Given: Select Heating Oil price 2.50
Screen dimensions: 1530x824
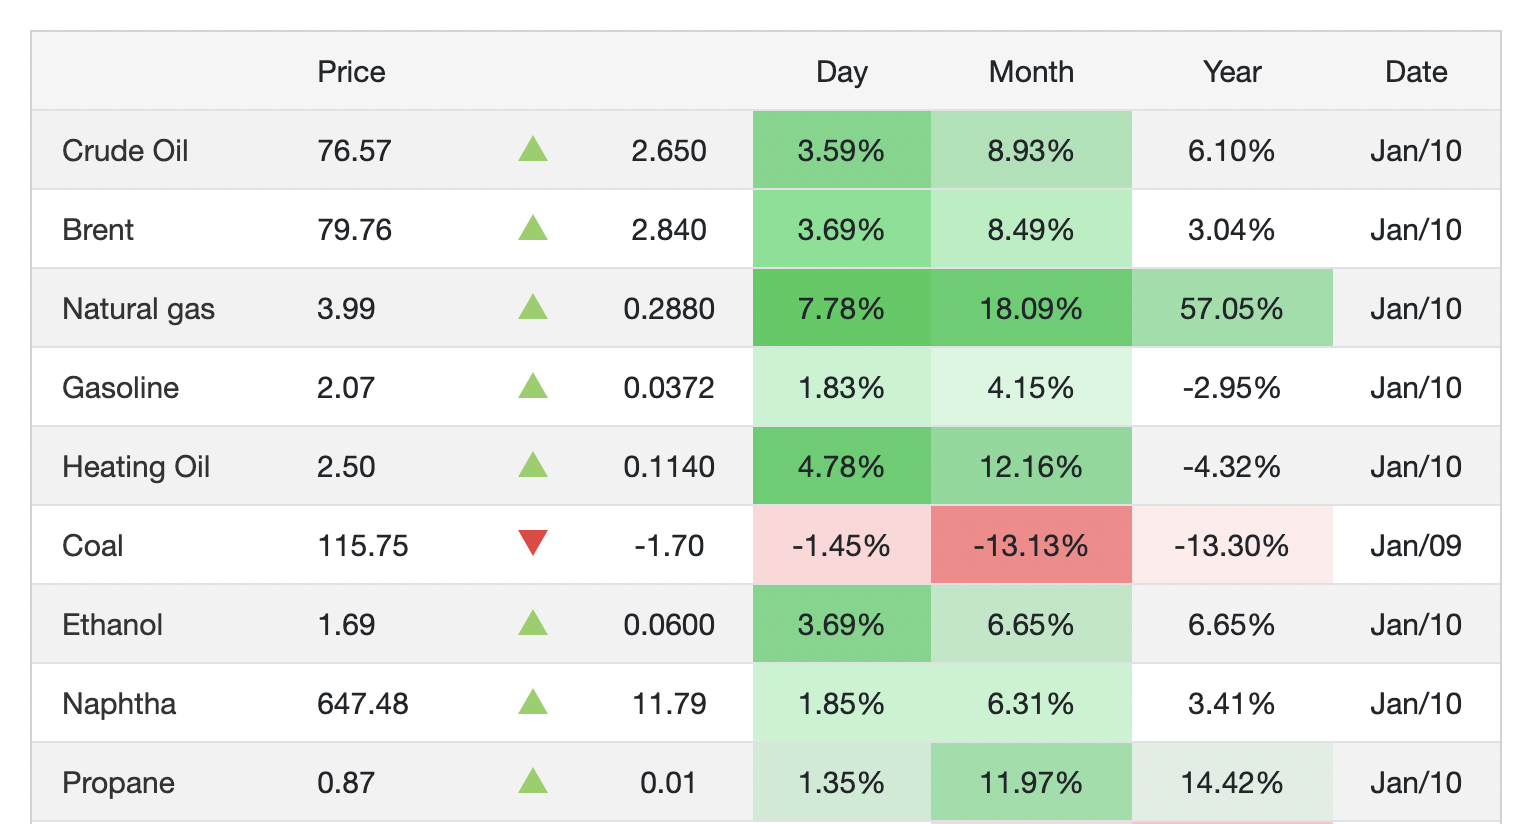Looking at the screenshot, I should 346,467.
